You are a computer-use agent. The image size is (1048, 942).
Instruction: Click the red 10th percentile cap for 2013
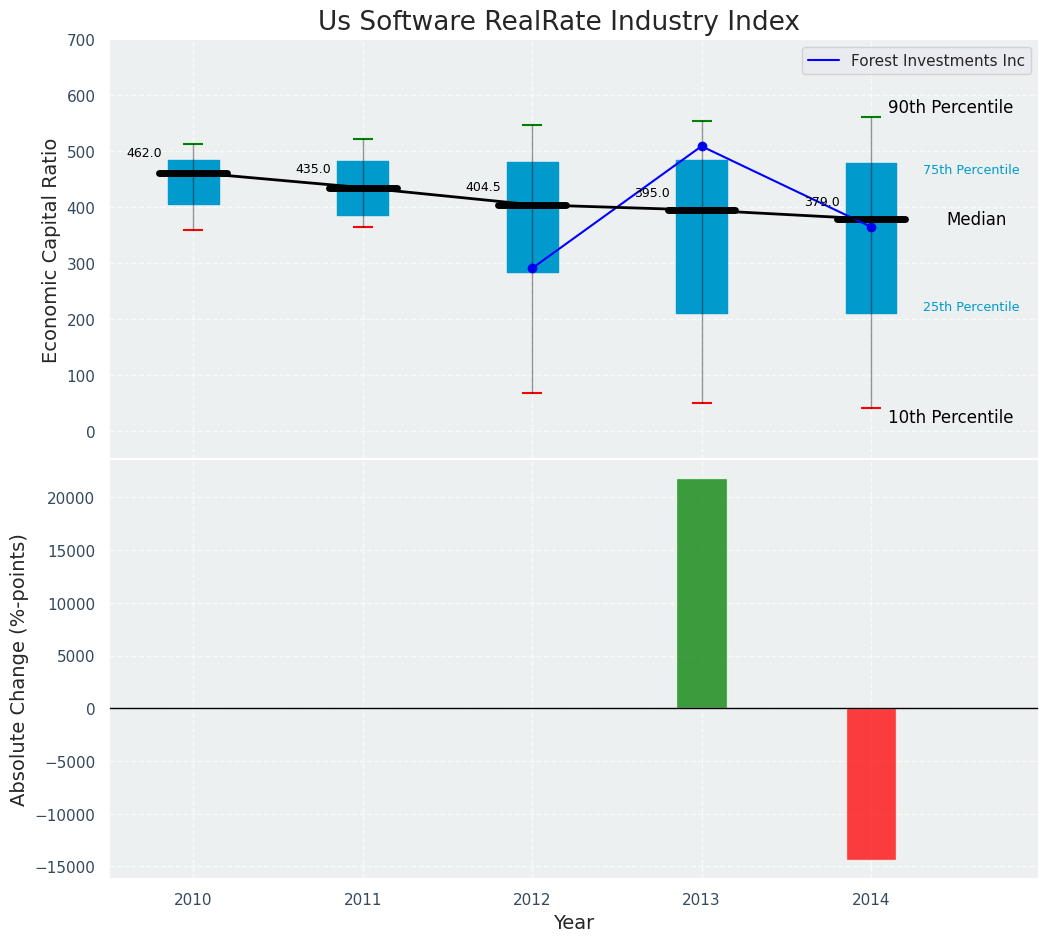[702, 403]
